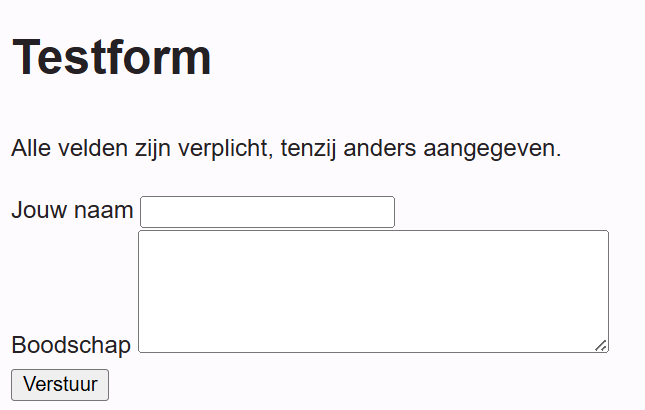Click the word "Jouw" in the name label
This screenshot has width=645, height=410.
[40, 211]
